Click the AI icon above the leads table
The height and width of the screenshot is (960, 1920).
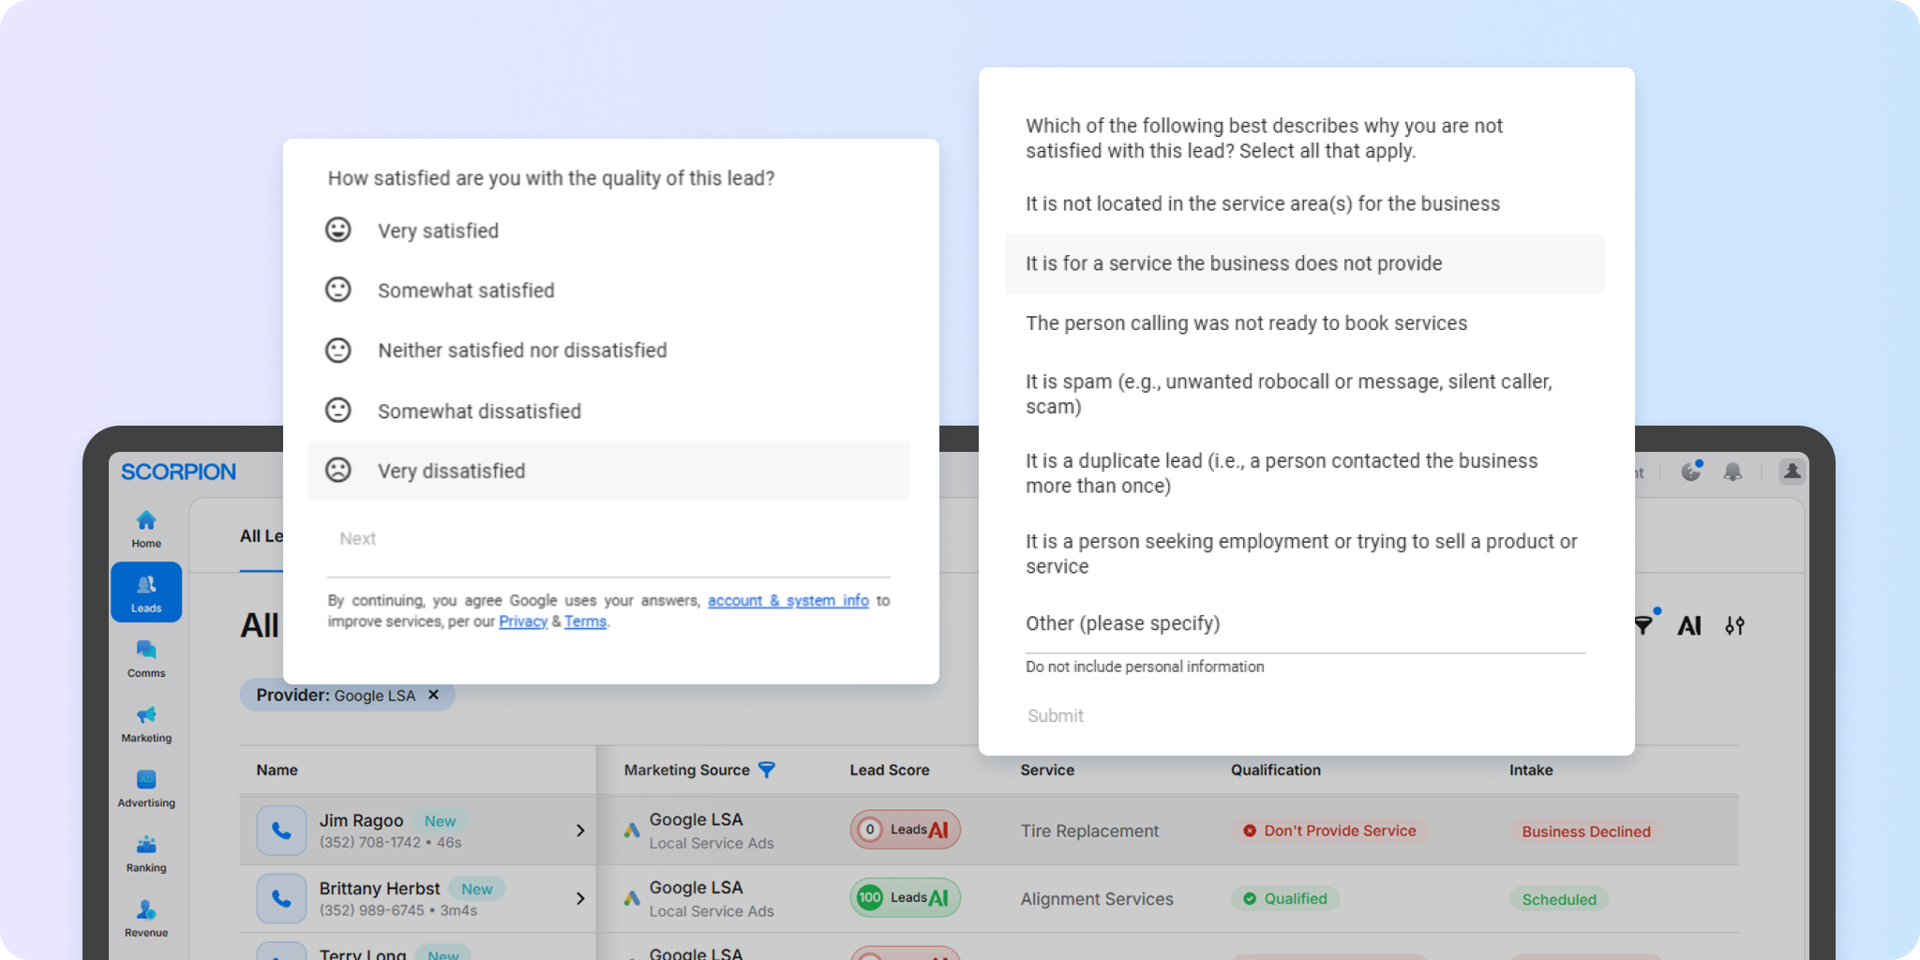(x=1690, y=625)
